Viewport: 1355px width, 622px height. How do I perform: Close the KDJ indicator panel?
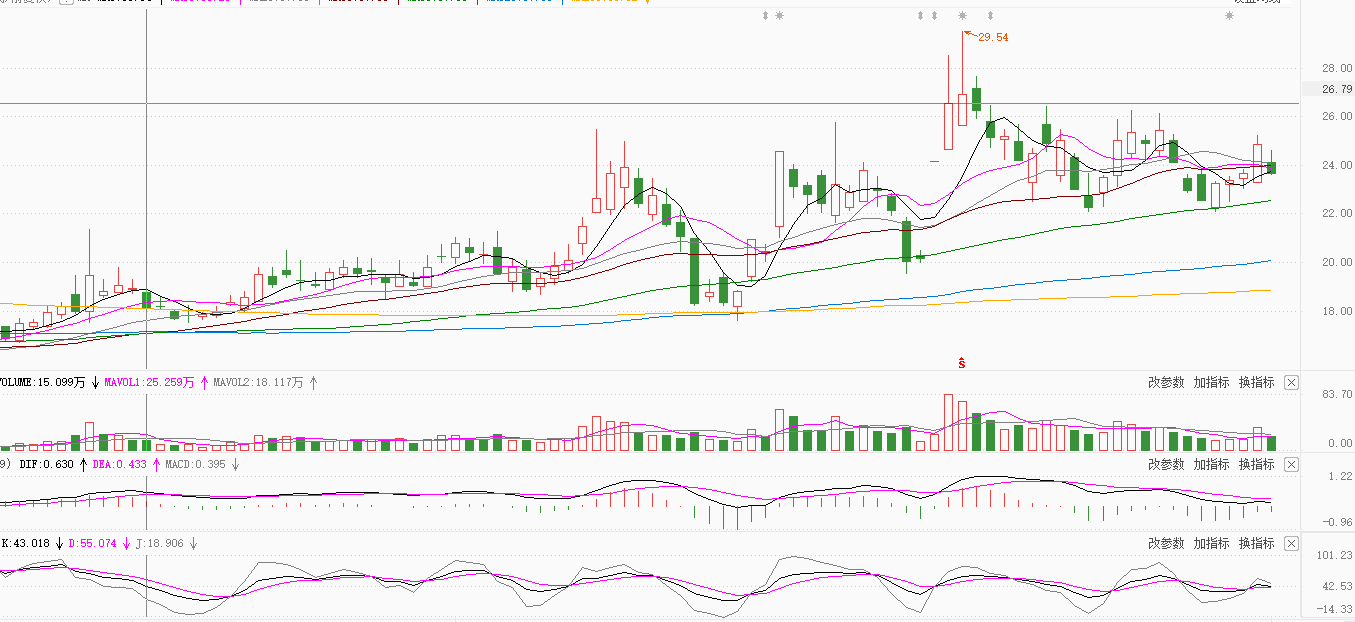(x=1291, y=543)
